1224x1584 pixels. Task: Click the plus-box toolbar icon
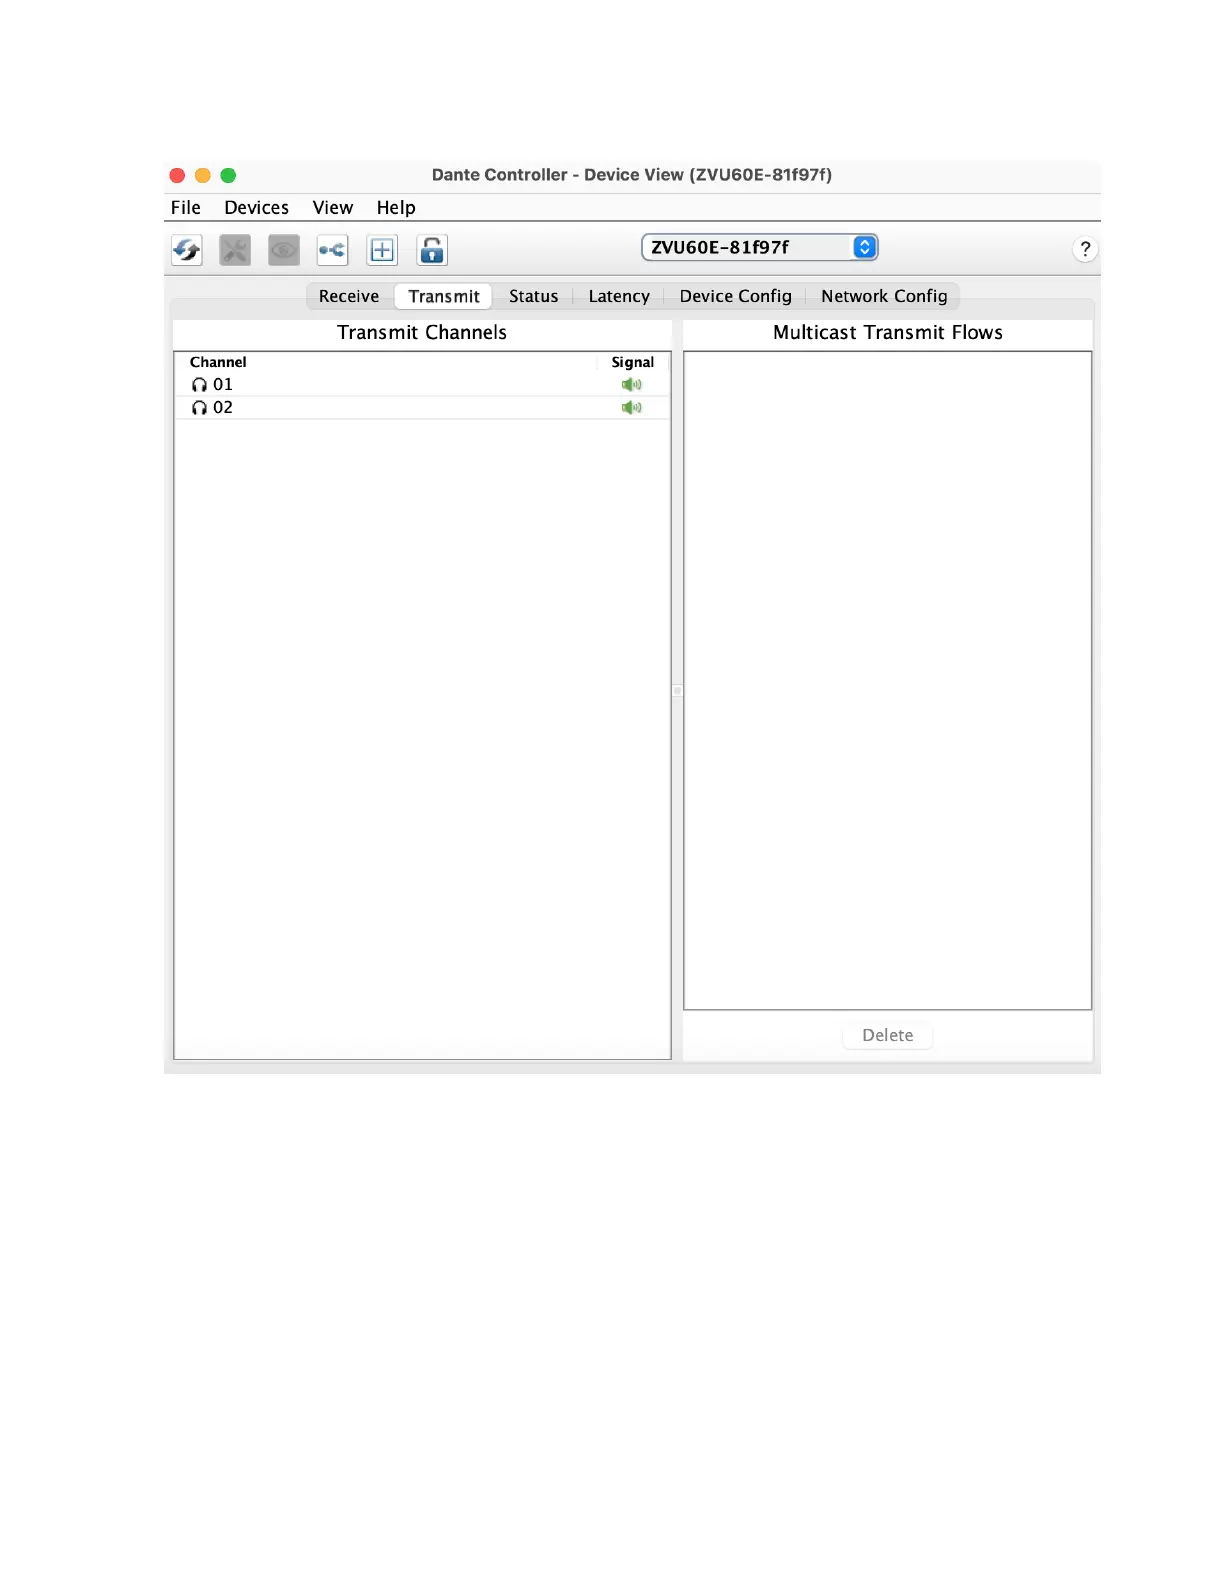tap(382, 250)
